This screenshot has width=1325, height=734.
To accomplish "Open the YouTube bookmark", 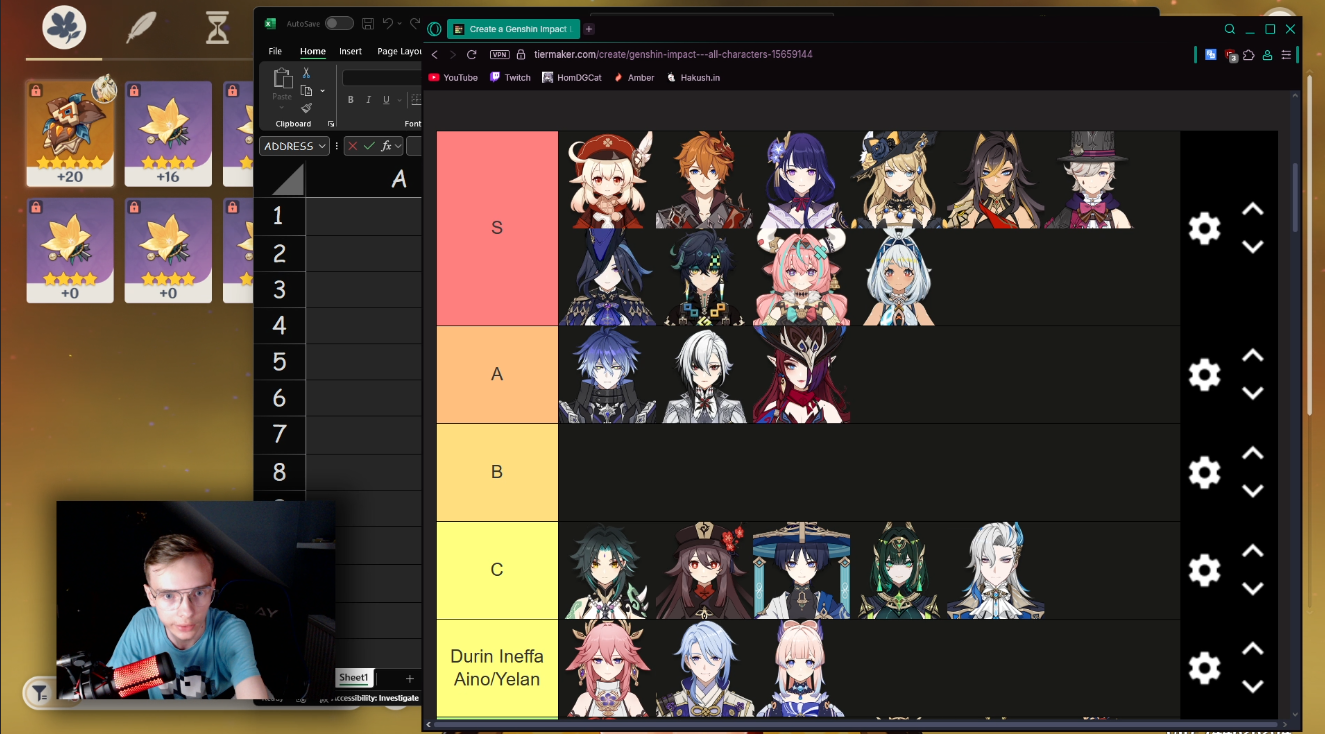I will [x=453, y=77].
